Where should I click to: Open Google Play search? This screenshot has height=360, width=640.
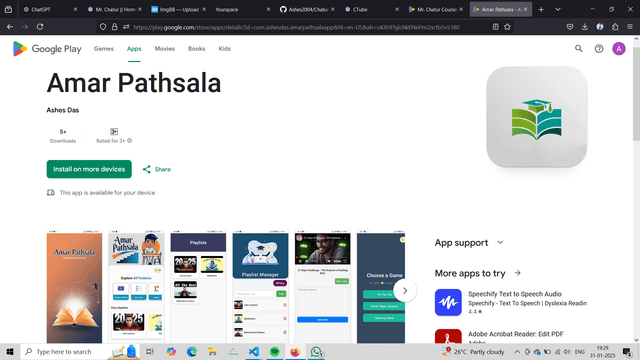[x=578, y=49]
